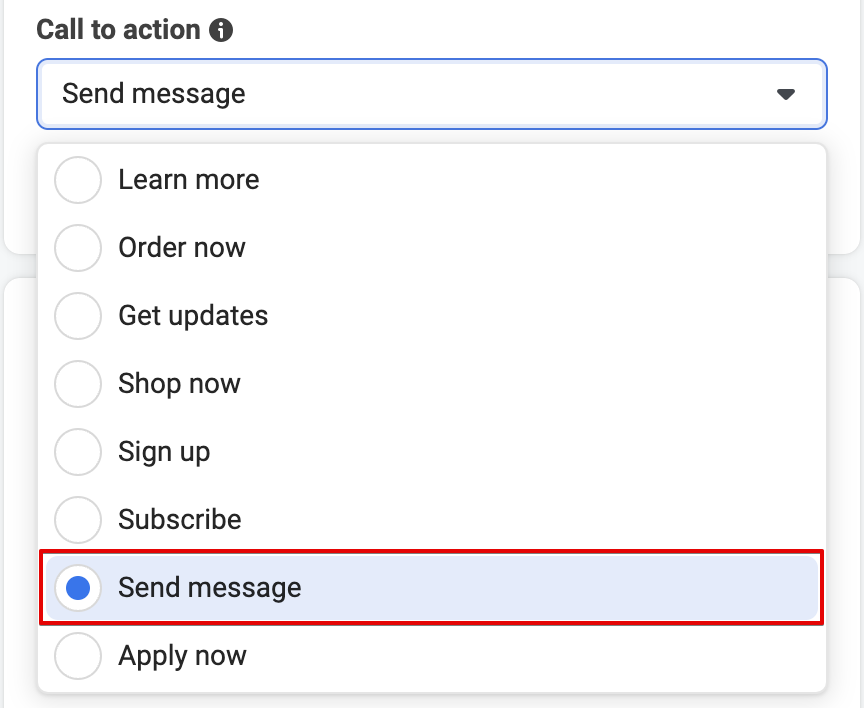Image resolution: width=864 pixels, height=708 pixels.
Task: Choose the Apply now option text
Action: click(182, 656)
